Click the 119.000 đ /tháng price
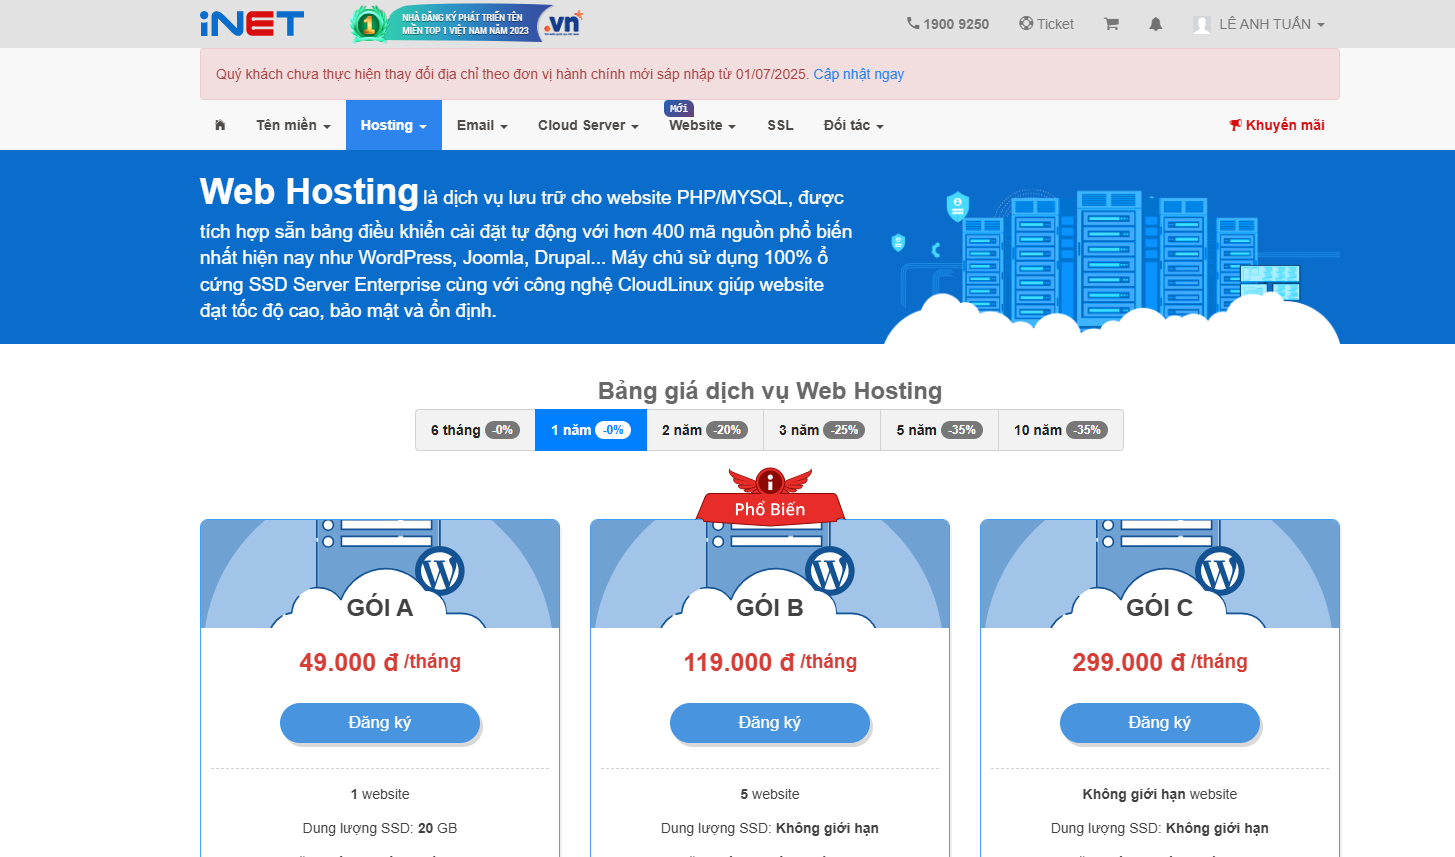The width and height of the screenshot is (1455, 857). click(x=770, y=662)
